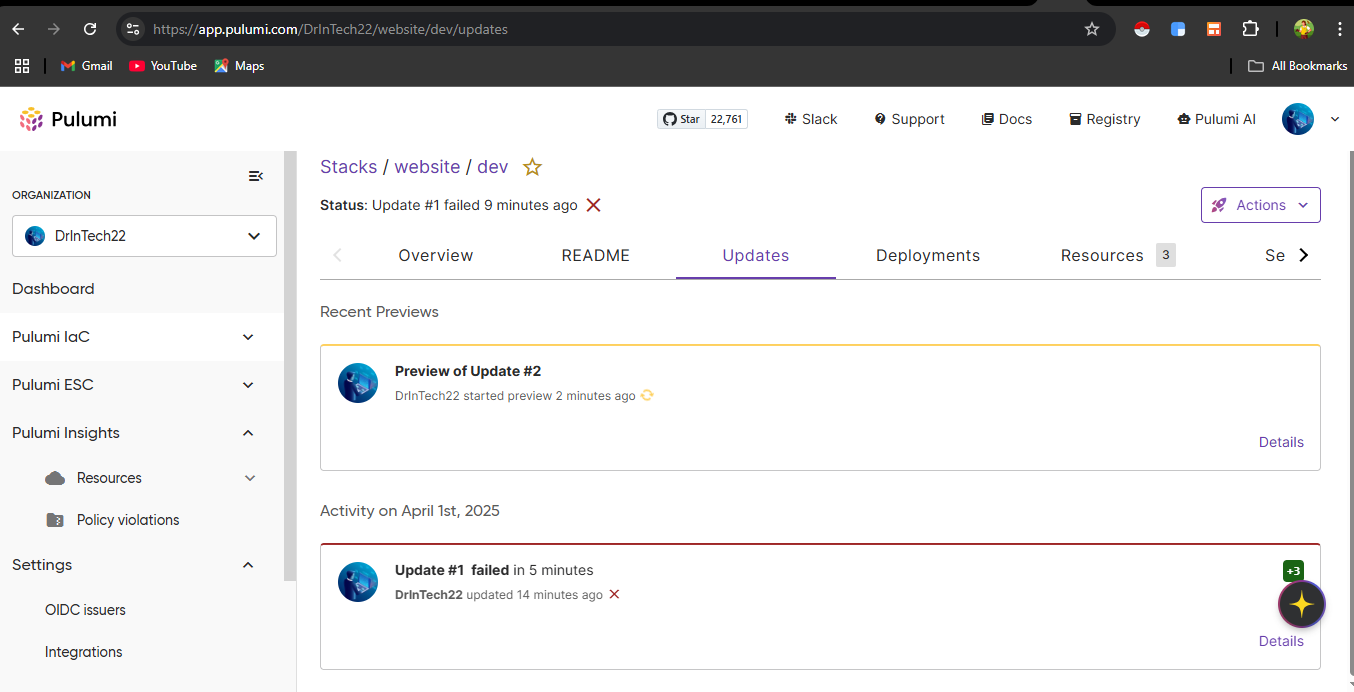Open Pulumi AI from the header

(1216, 119)
